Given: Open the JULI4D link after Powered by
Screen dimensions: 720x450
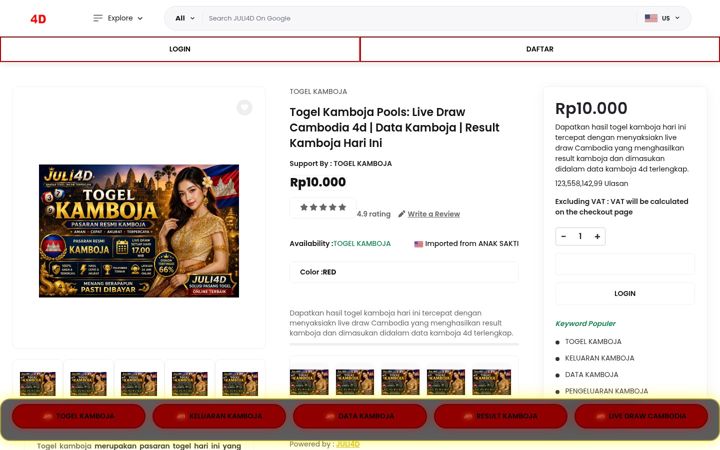Looking at the screenshot, I should 348,444.
